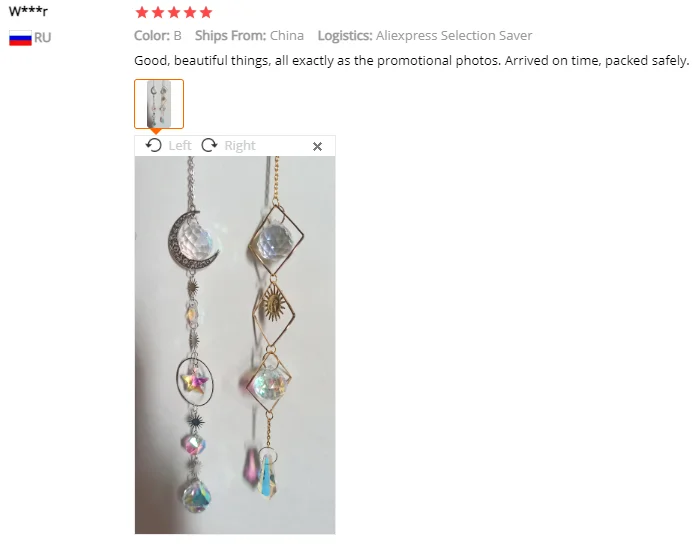The height and width of the screenshot is (546, 697).
Task: Click the second red rating star
Action: tap(158, 12)
